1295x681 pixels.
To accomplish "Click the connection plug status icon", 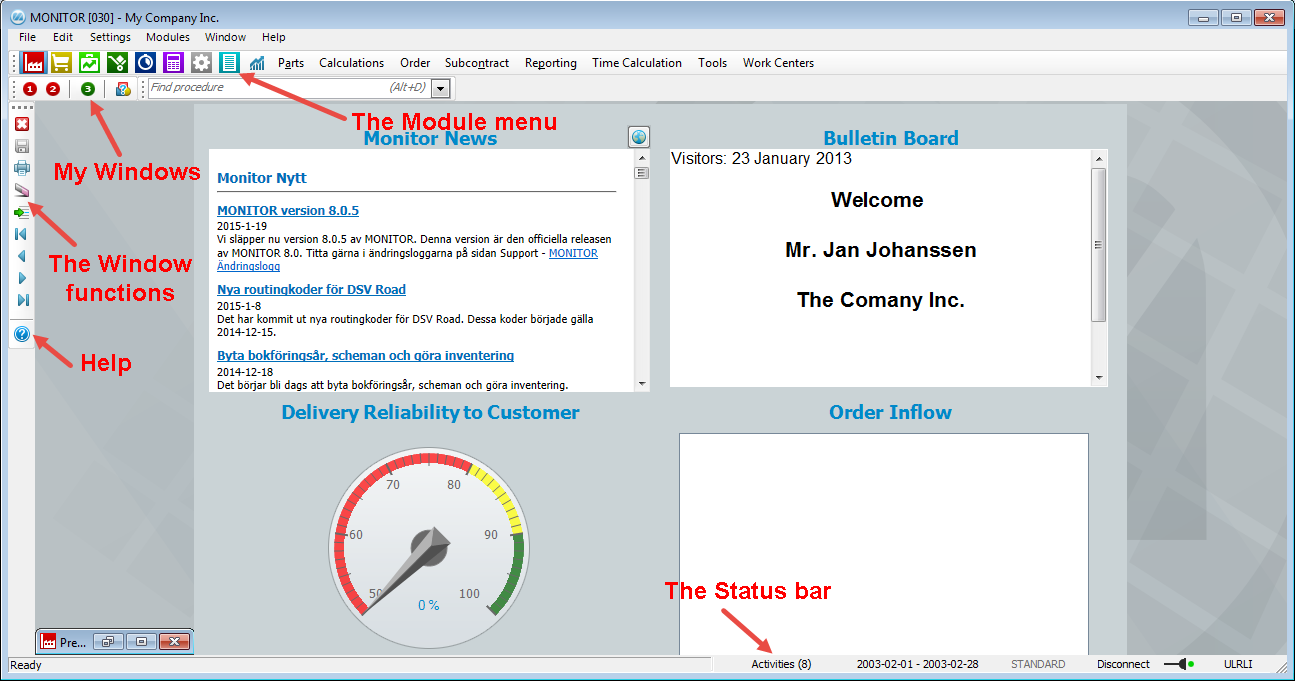I will [1179, 664].
